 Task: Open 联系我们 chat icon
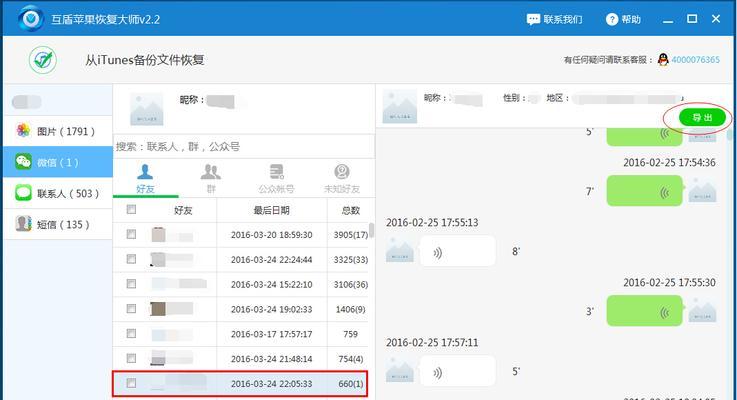[x=533, y=19]
